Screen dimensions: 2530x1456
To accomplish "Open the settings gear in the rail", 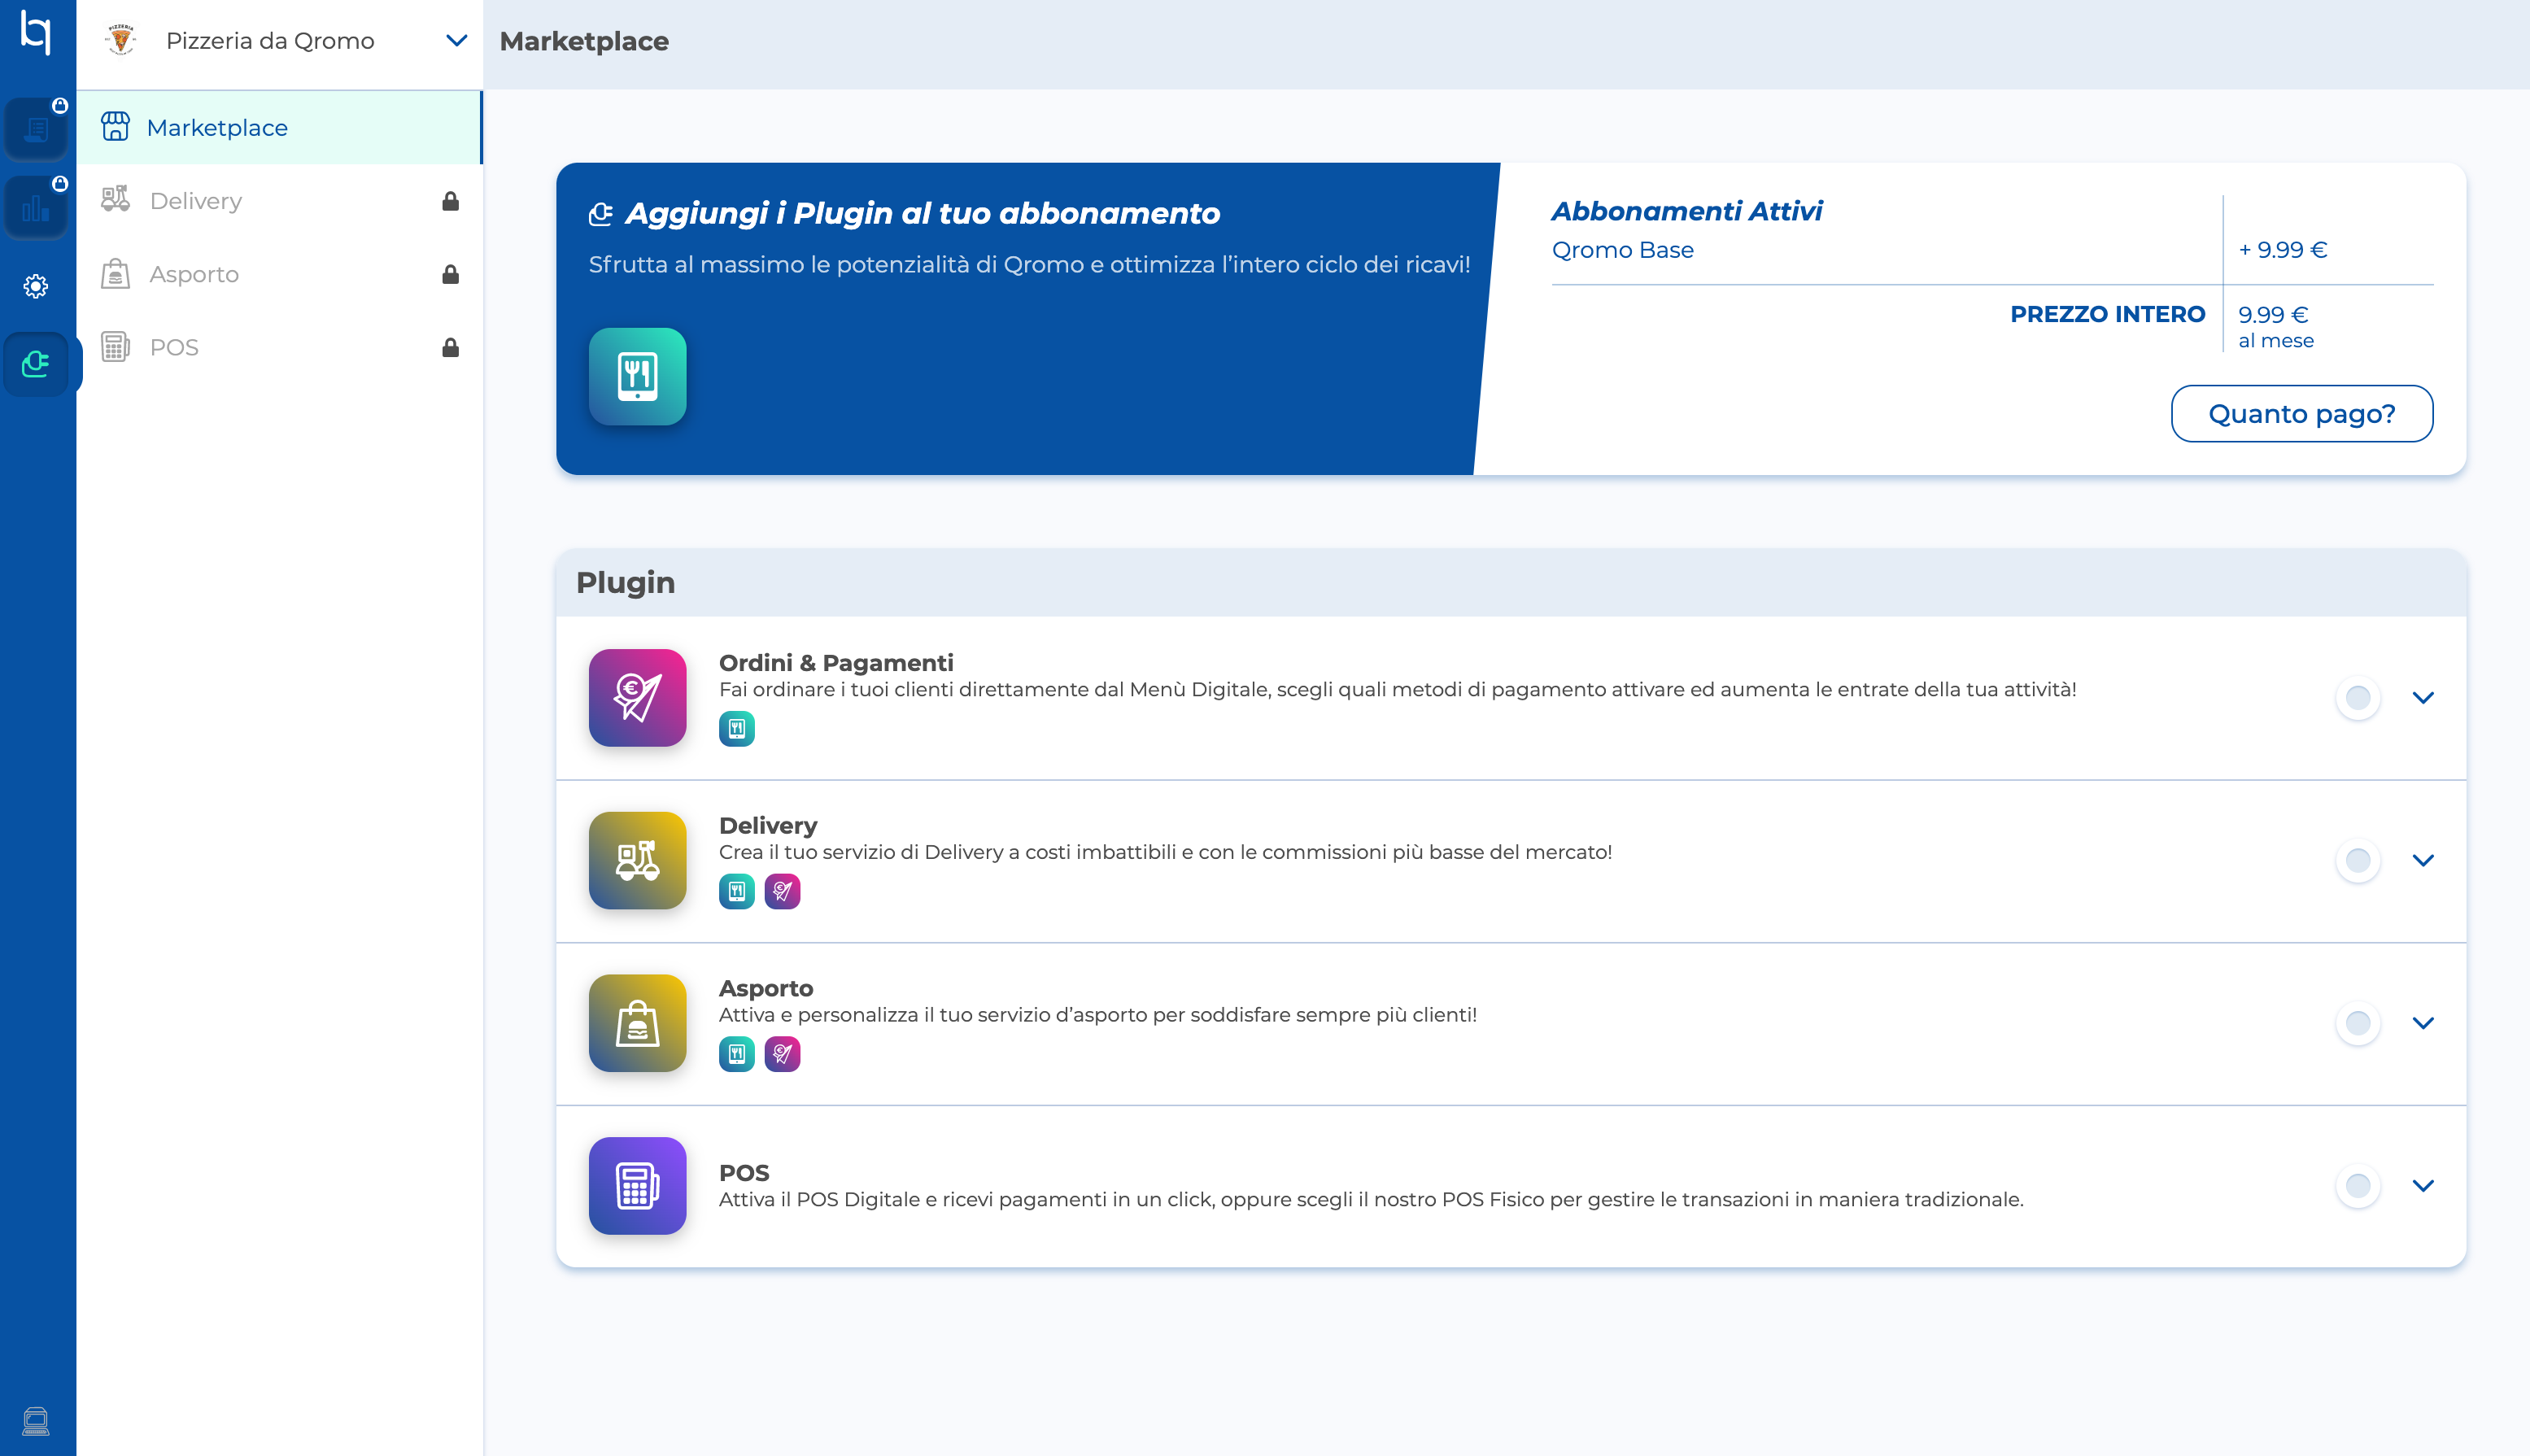I will [36, 286].
